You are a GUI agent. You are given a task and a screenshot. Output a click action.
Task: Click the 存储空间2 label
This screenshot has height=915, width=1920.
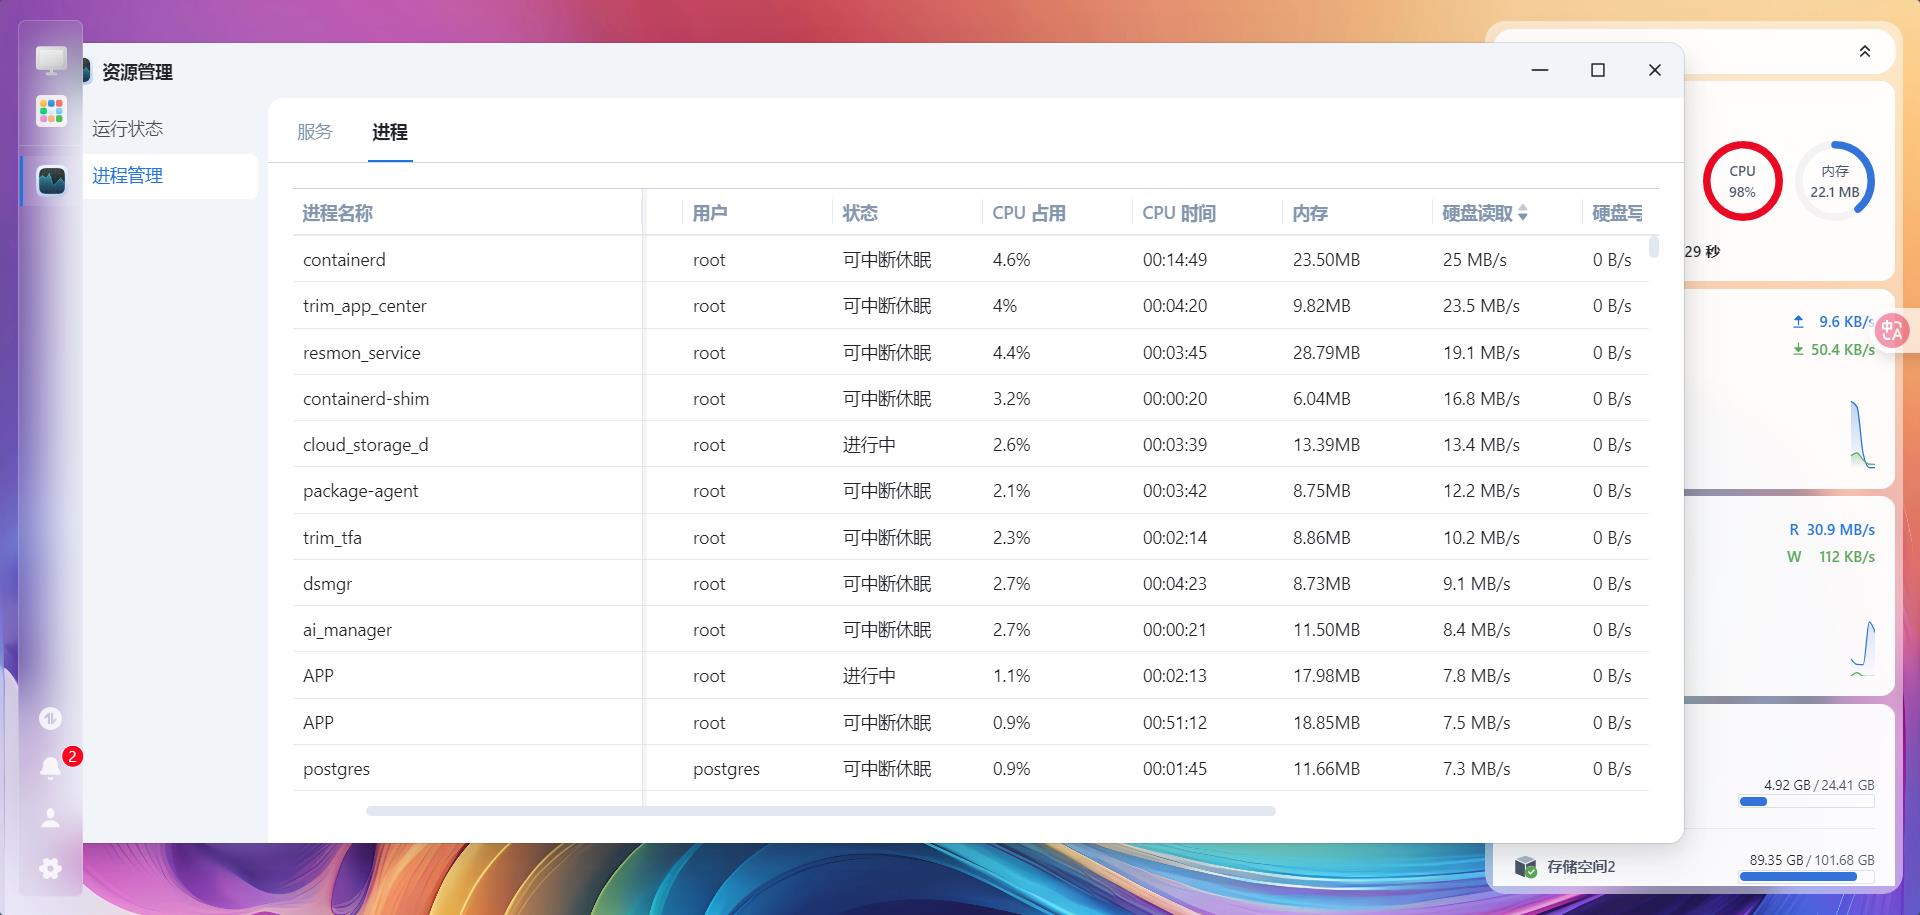point(1581,867)
